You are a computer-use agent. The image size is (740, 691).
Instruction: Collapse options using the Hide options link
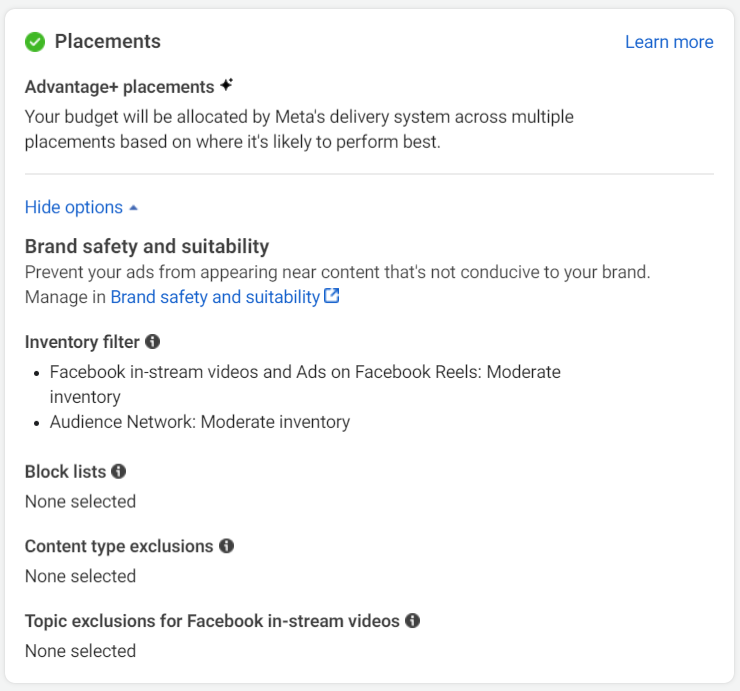click(74, 207)
